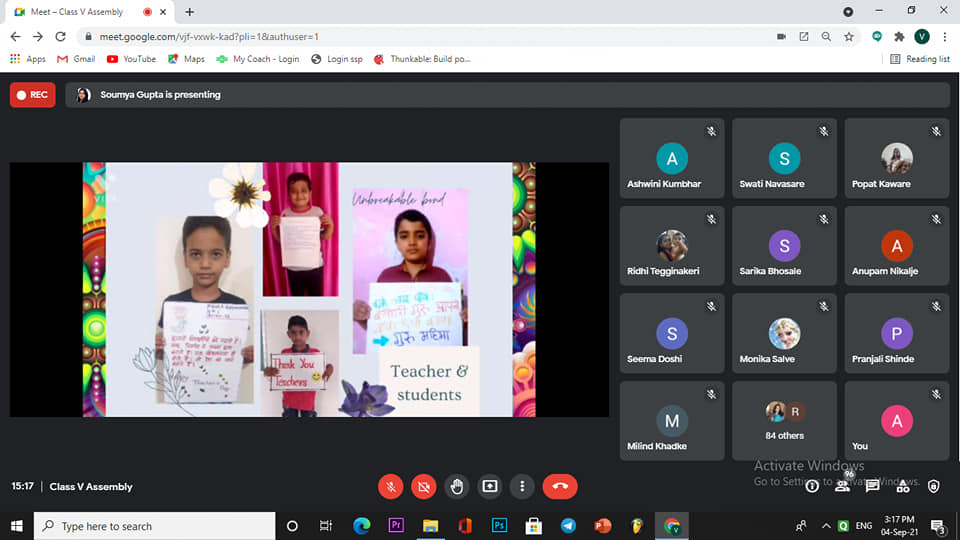Screen dimensions: 960x540
Task: Open the My Coach - Login bookmark
Action: pos(258,59)
